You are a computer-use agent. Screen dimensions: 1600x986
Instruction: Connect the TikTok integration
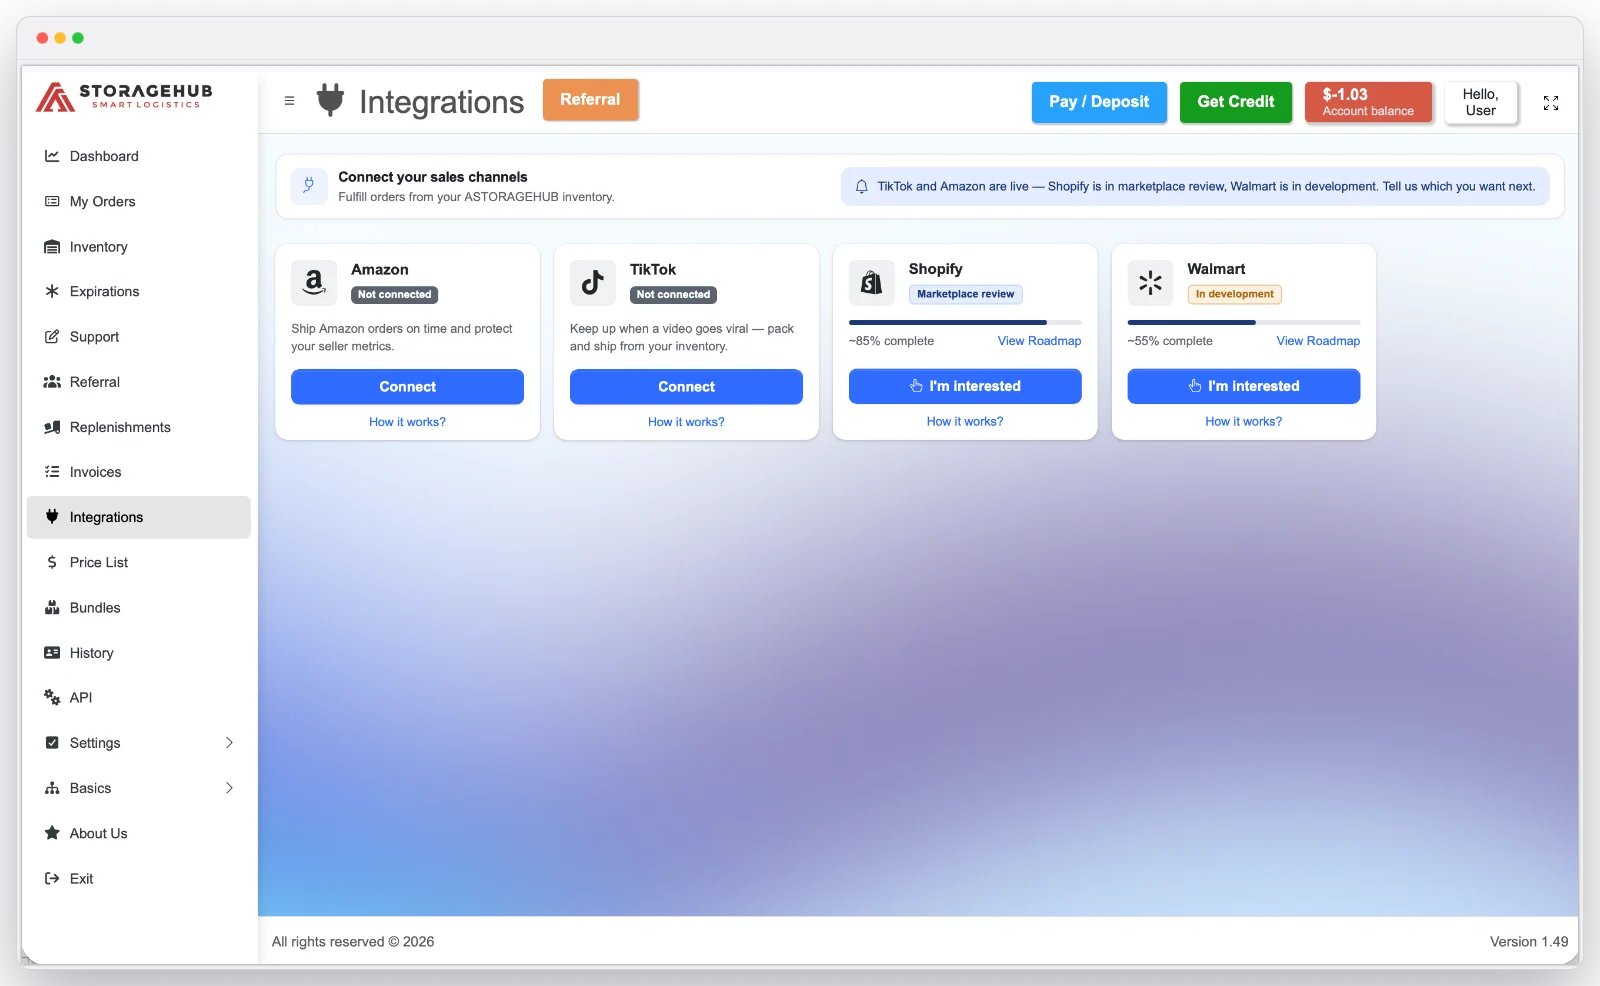686,387
